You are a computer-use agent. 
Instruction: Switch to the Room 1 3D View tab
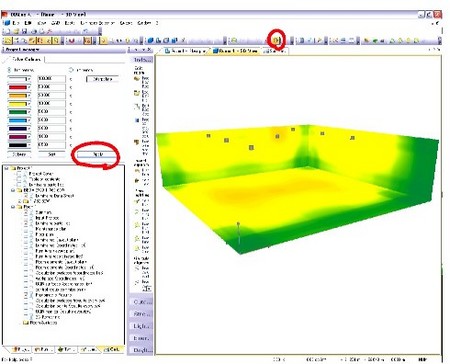point(235,51)
